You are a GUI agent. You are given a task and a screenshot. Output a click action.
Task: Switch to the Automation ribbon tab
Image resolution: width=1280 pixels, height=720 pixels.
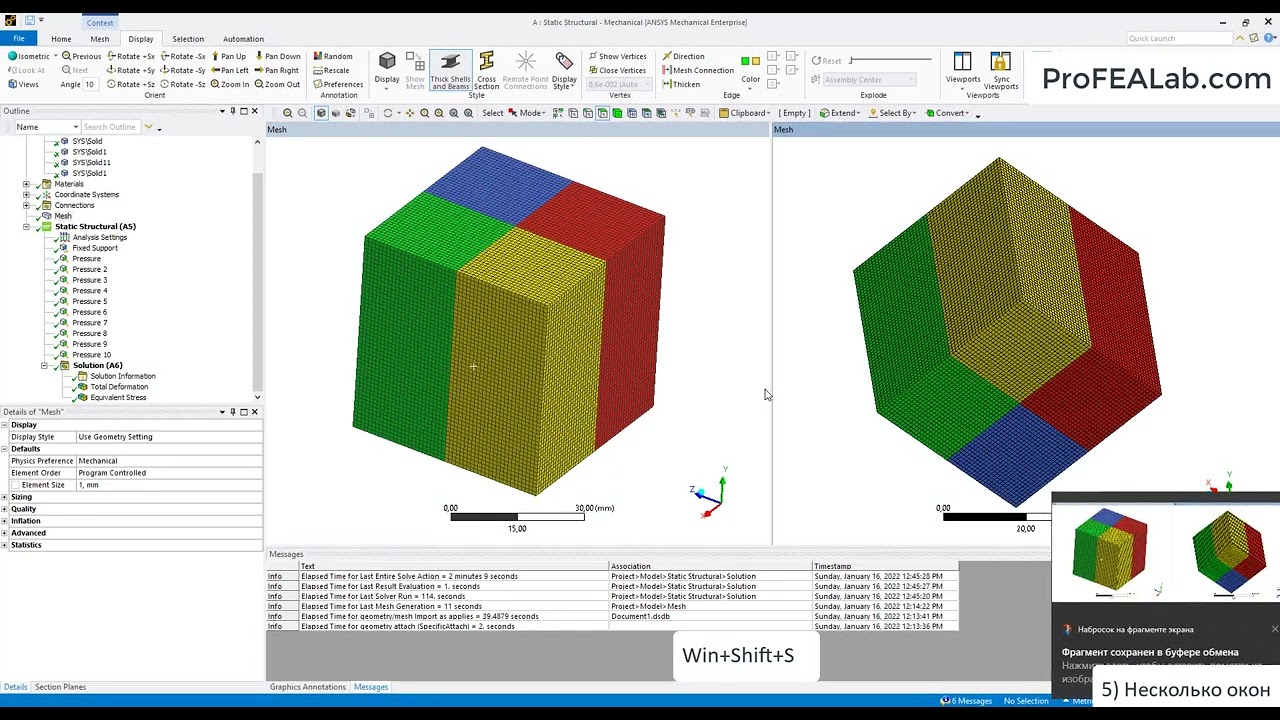click(x=243, y=39)
